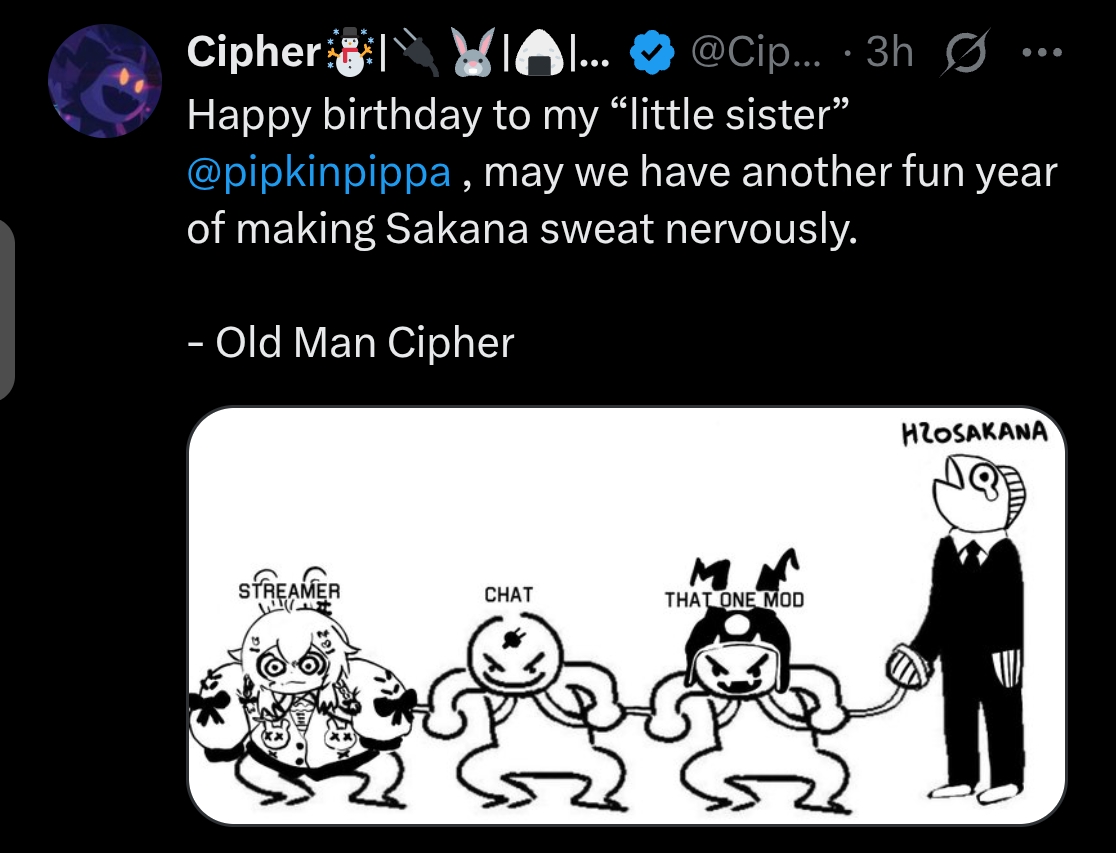Image resolution: width=1116 pixels, height=853 pixels.
Task: Open image at the CHAT stick figure
Action: point(510,690)
